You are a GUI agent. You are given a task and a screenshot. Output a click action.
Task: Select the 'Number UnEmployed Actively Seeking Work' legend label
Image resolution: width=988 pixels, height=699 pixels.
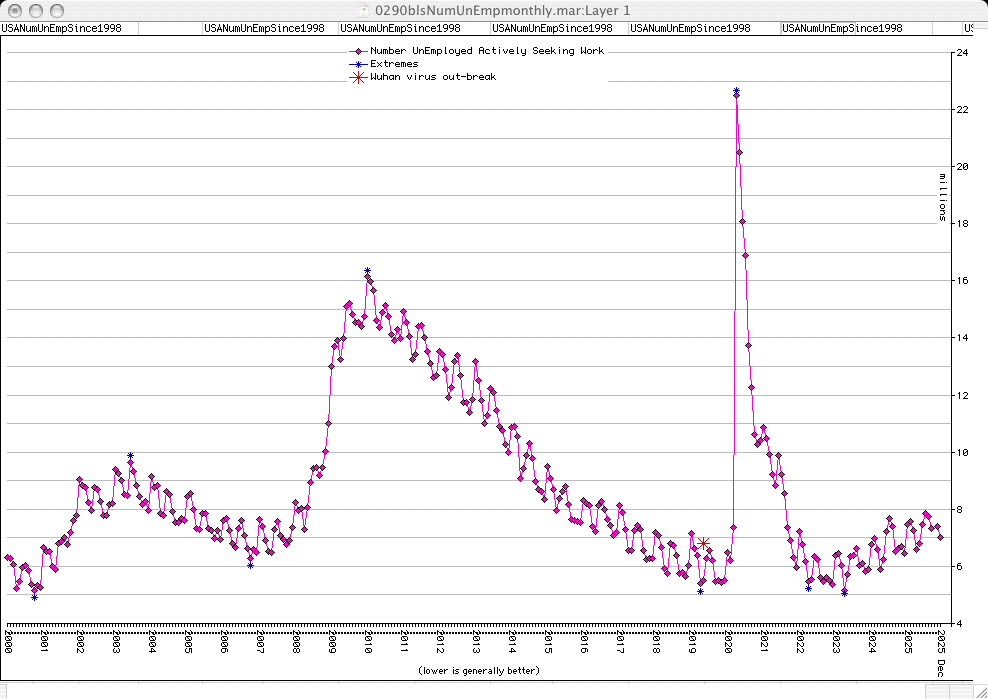[x=487, y=51]
